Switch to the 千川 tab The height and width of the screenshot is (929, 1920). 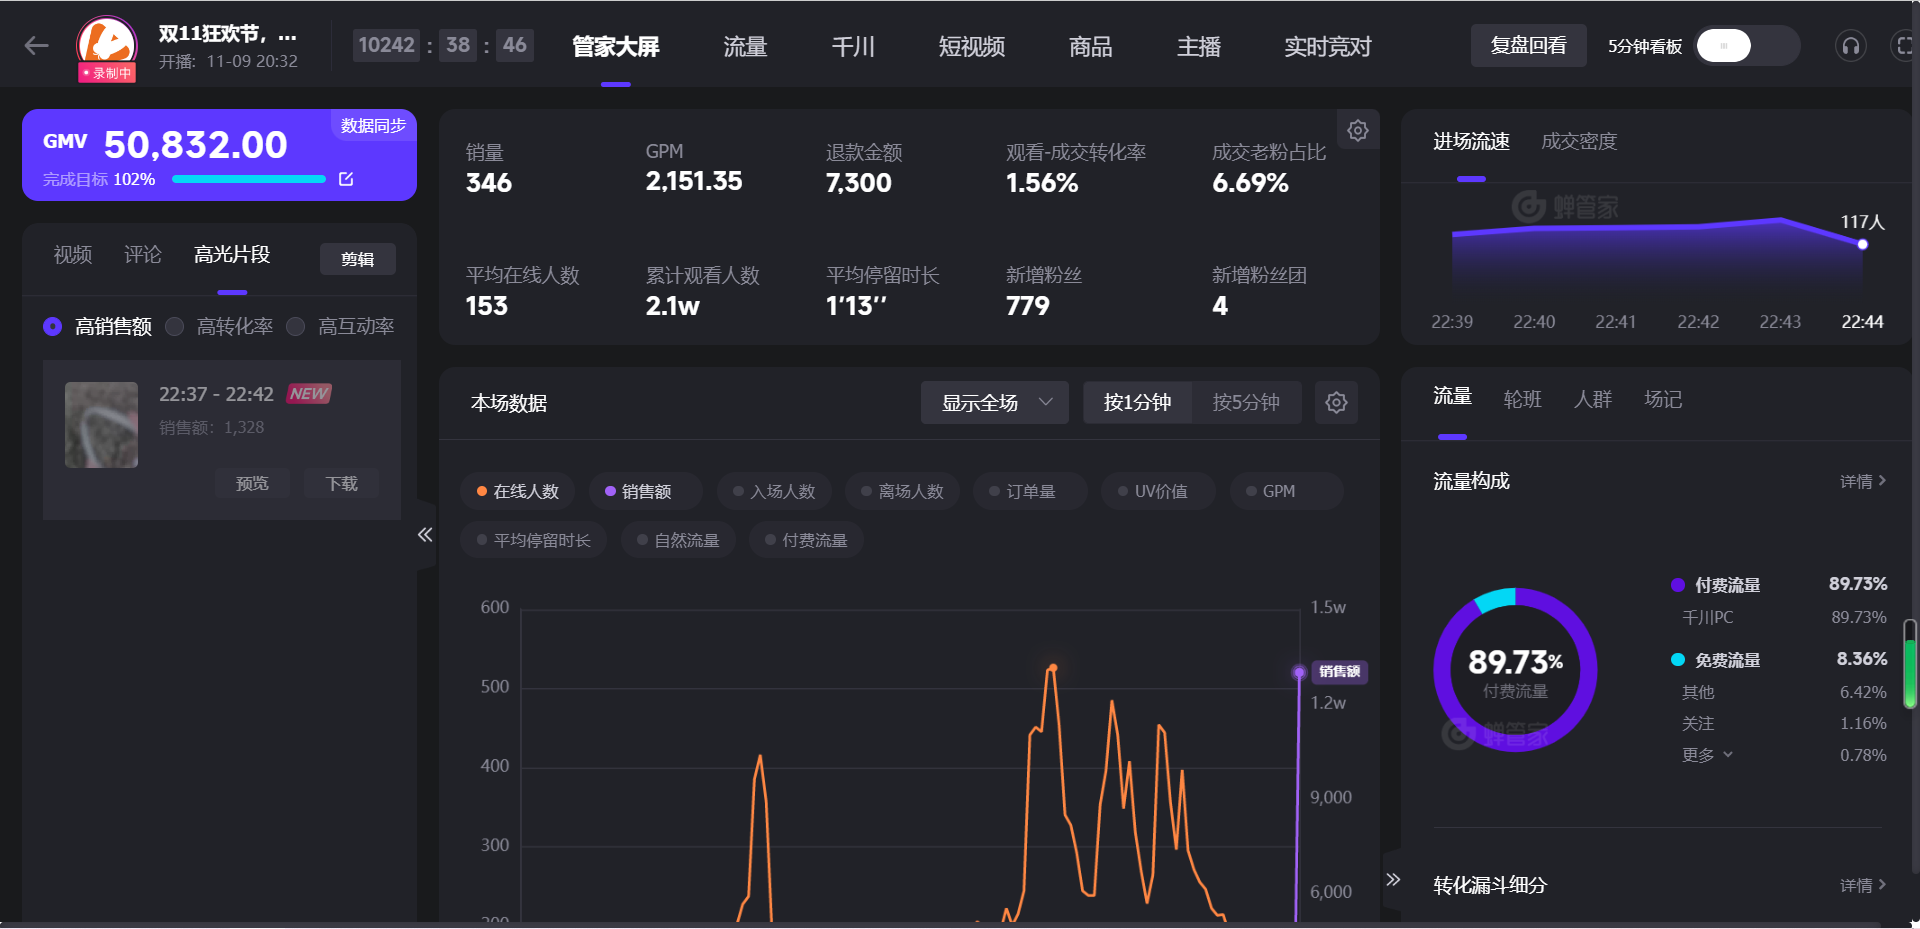pos(853,47)
